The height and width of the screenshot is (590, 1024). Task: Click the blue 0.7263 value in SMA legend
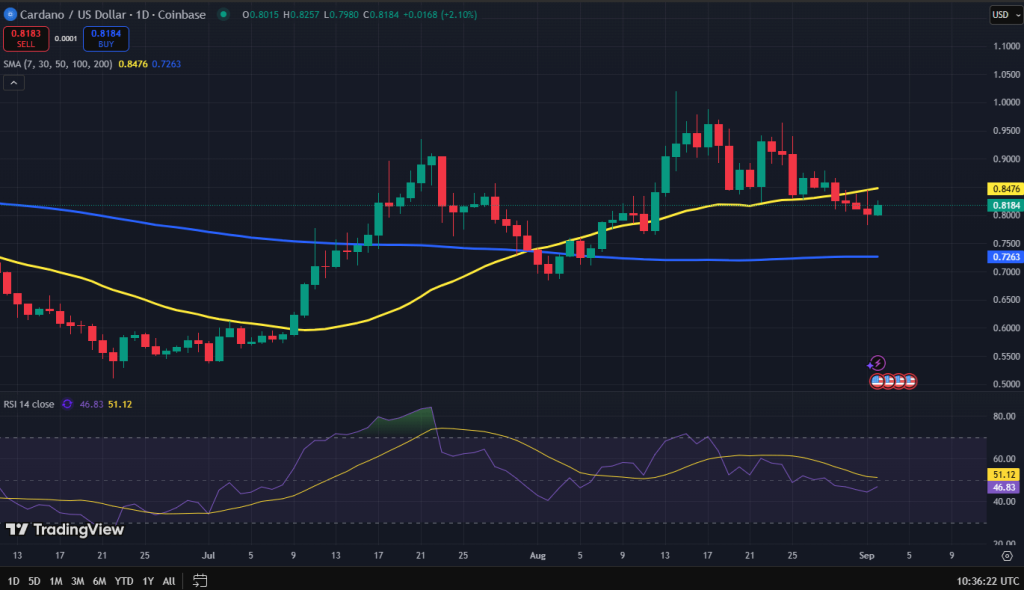(x=167, y=64)
